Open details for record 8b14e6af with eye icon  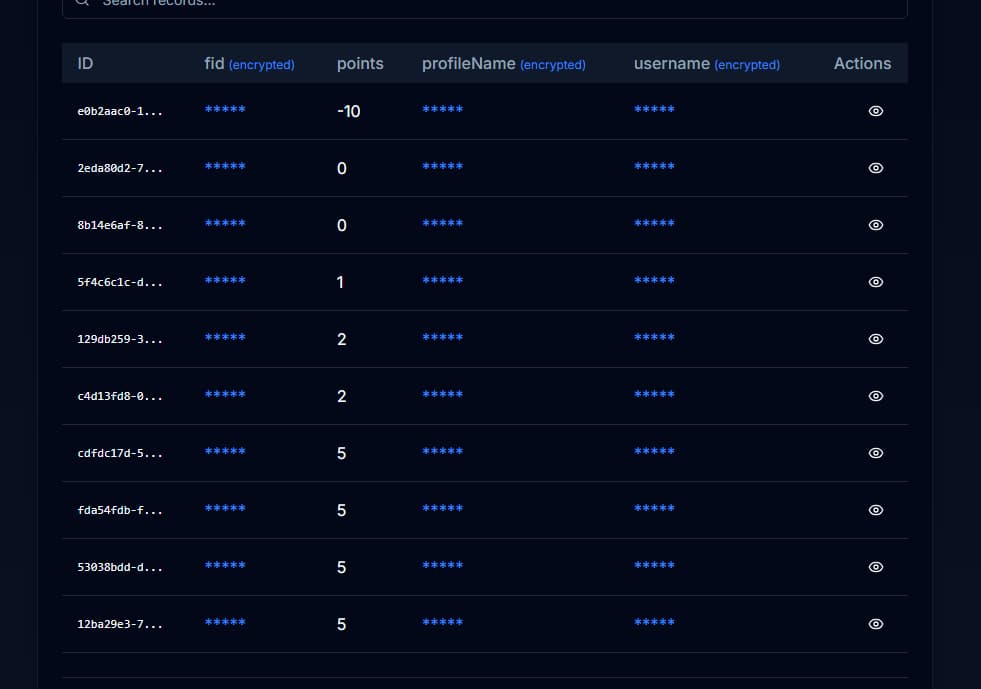(x=875, y=225)
